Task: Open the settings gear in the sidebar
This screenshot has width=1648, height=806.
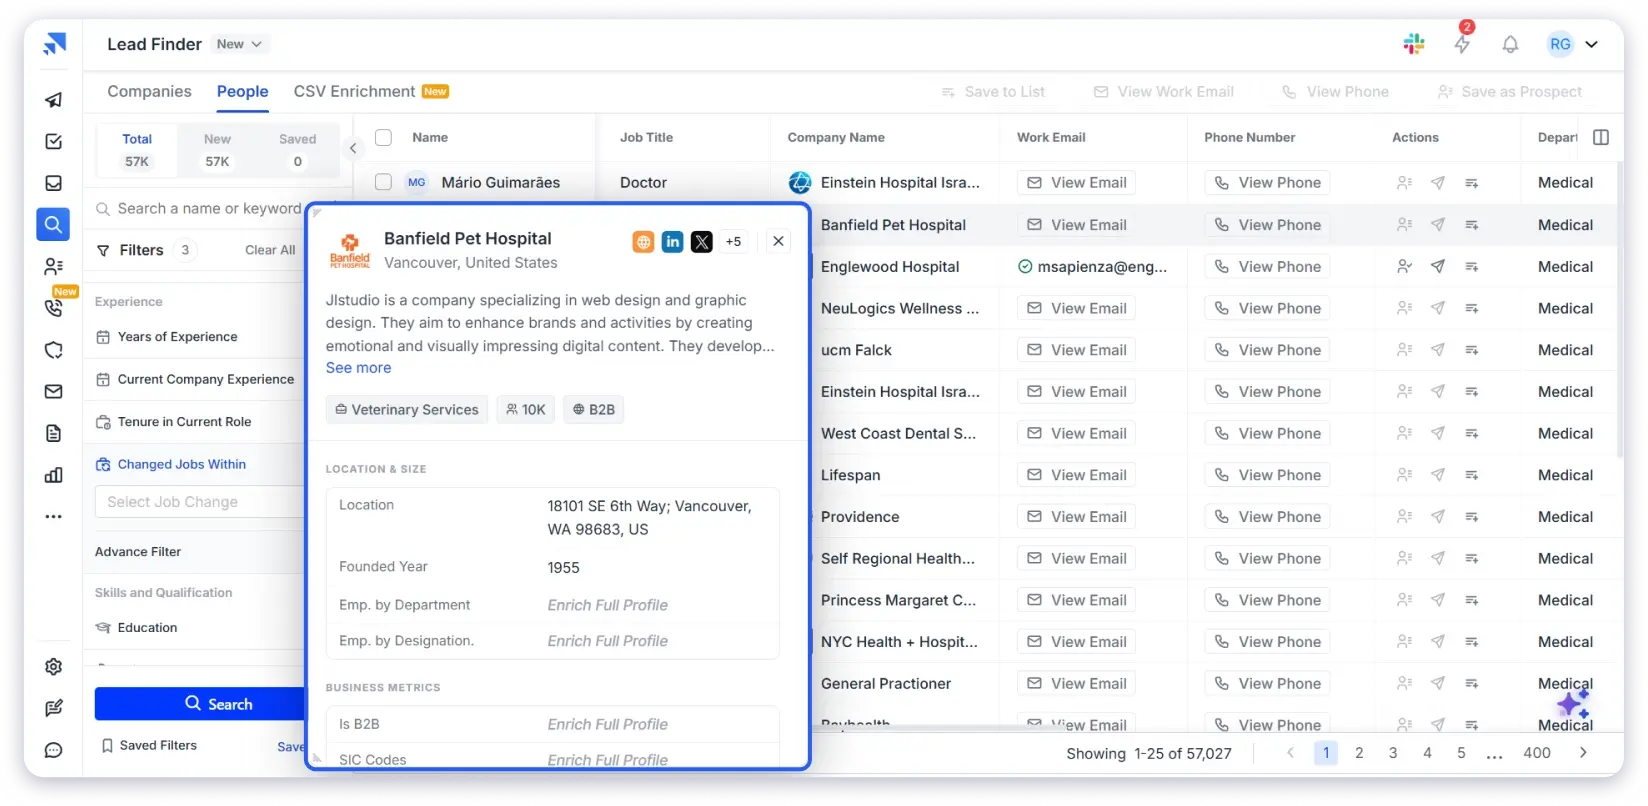Action: click(54, 667)
